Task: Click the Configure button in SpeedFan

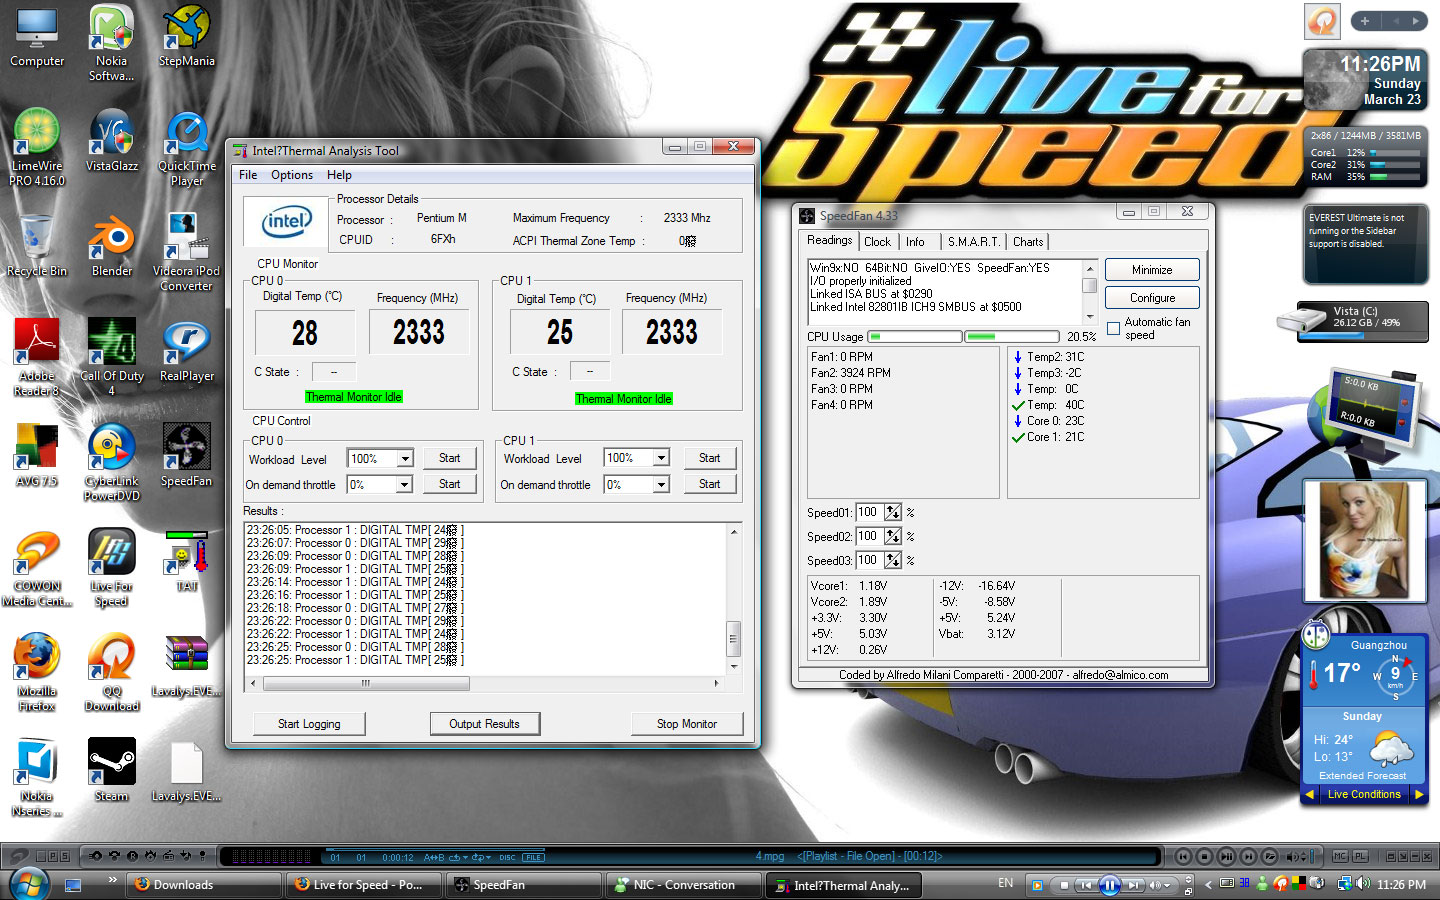Action: [1152, 298]
